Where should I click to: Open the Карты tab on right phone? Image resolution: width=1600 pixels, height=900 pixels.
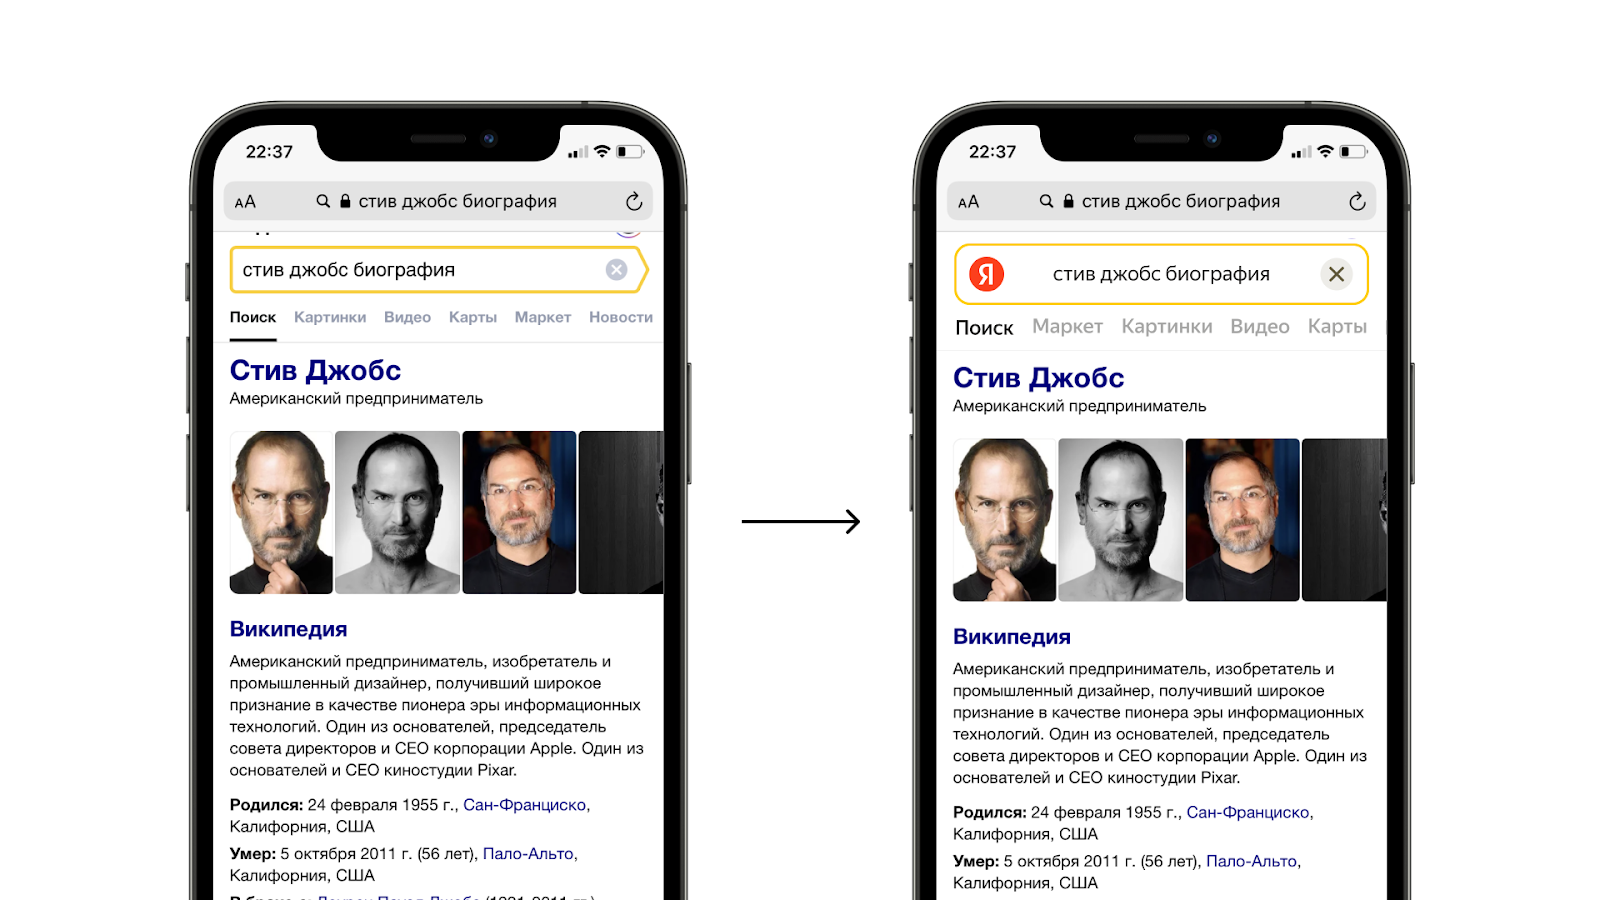tap(1337, 326)
